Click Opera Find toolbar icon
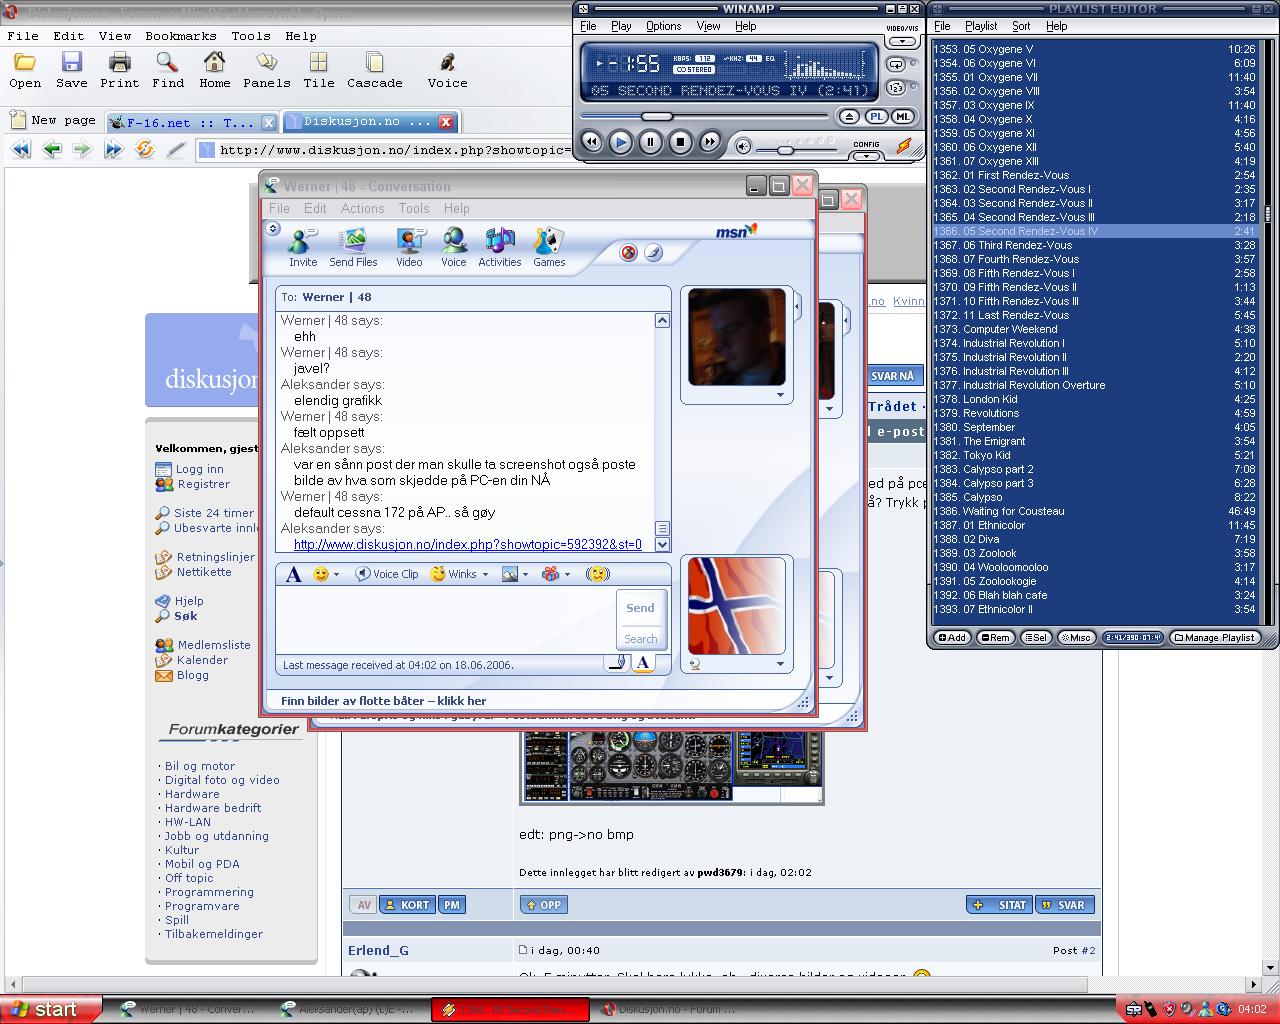The image size is (1280, 1024). click(168, 70)
